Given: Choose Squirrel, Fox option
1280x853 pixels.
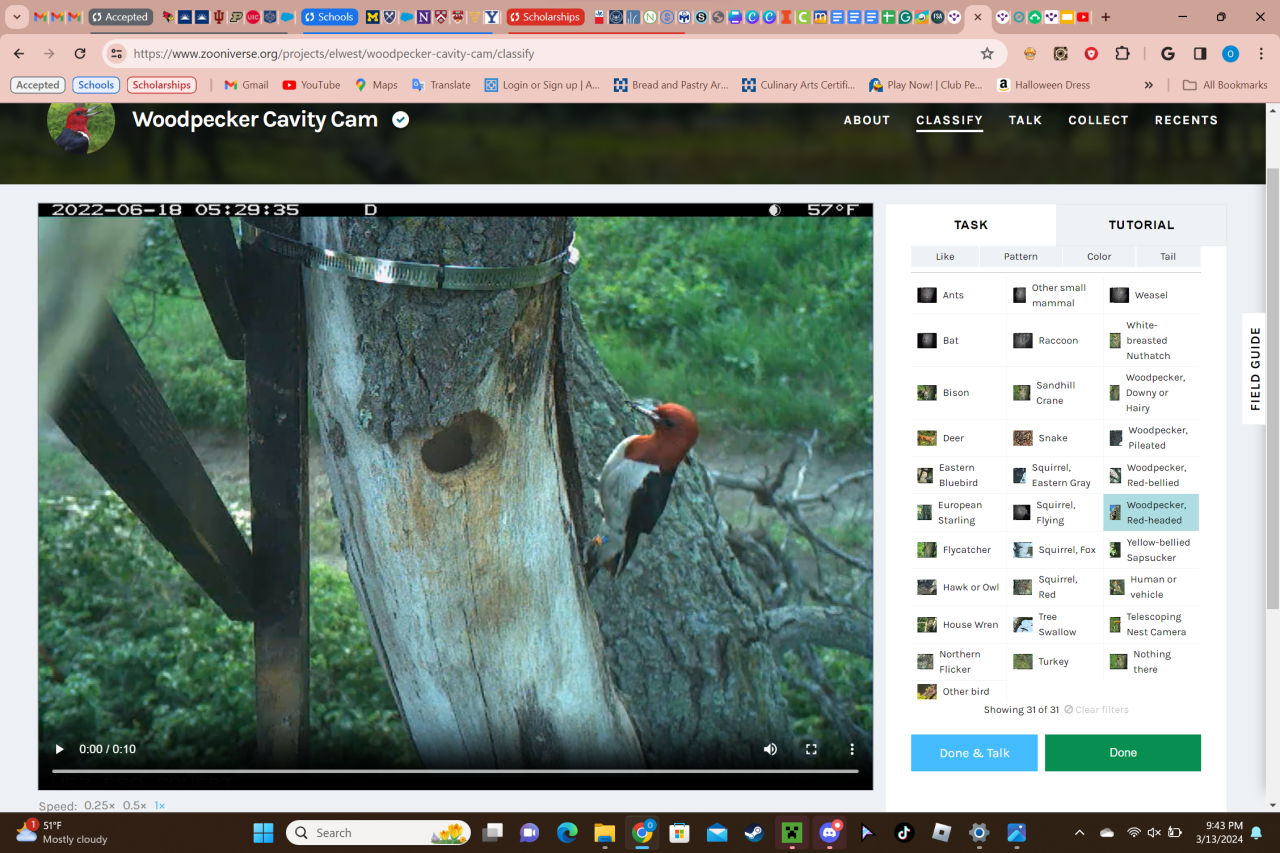Looking at the screenshot, I should tap(1055, 550).
